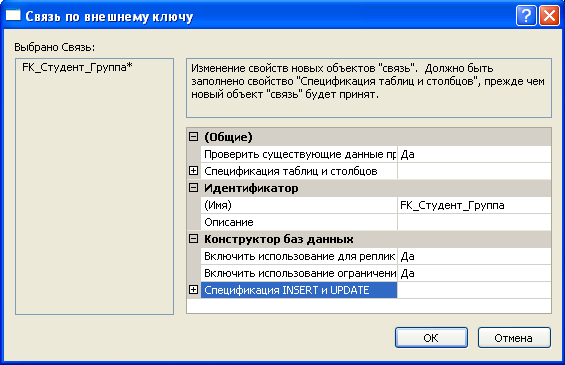Click the Спецификация таблиц и столбцов value cell
565x365 pixels.
point(474,171)
